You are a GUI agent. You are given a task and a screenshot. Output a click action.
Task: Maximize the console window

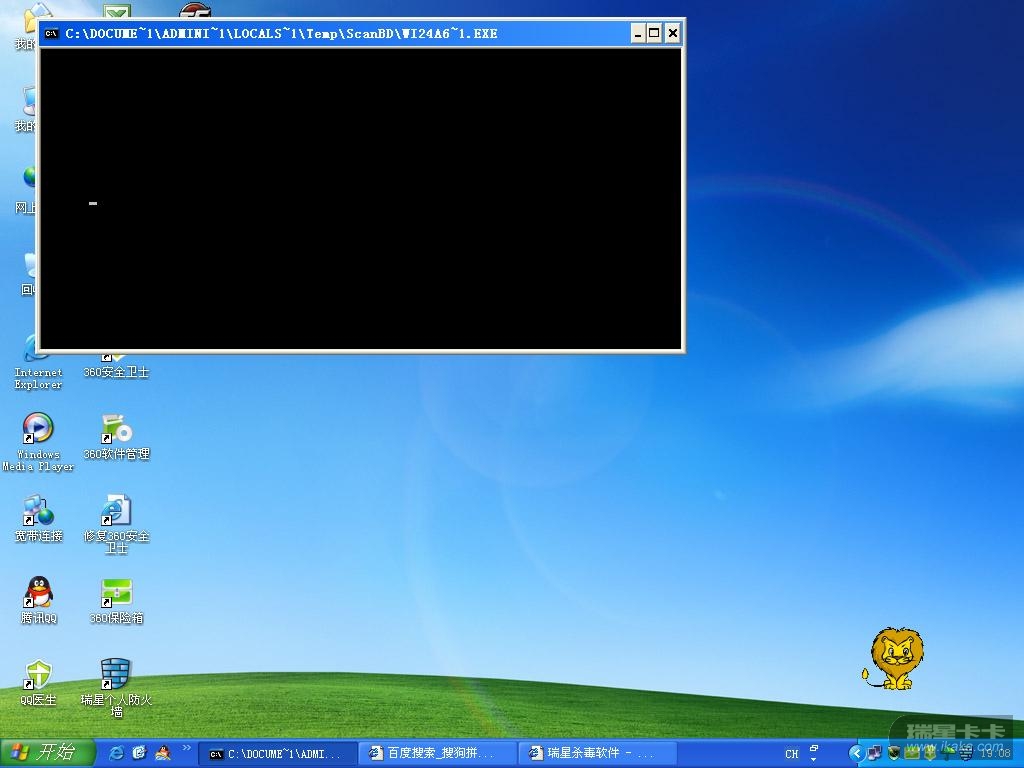[654, 33]
